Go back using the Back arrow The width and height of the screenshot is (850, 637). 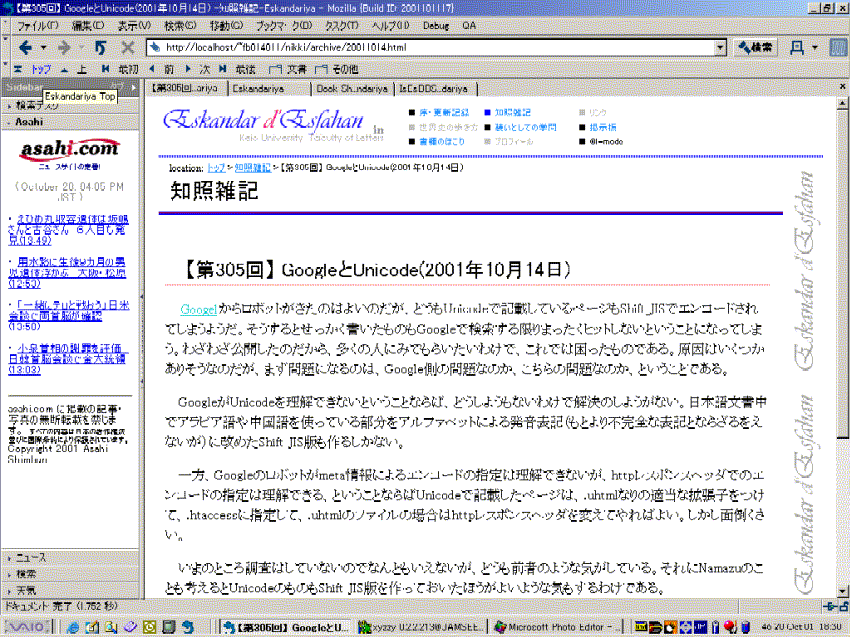(x=25, y=48)
